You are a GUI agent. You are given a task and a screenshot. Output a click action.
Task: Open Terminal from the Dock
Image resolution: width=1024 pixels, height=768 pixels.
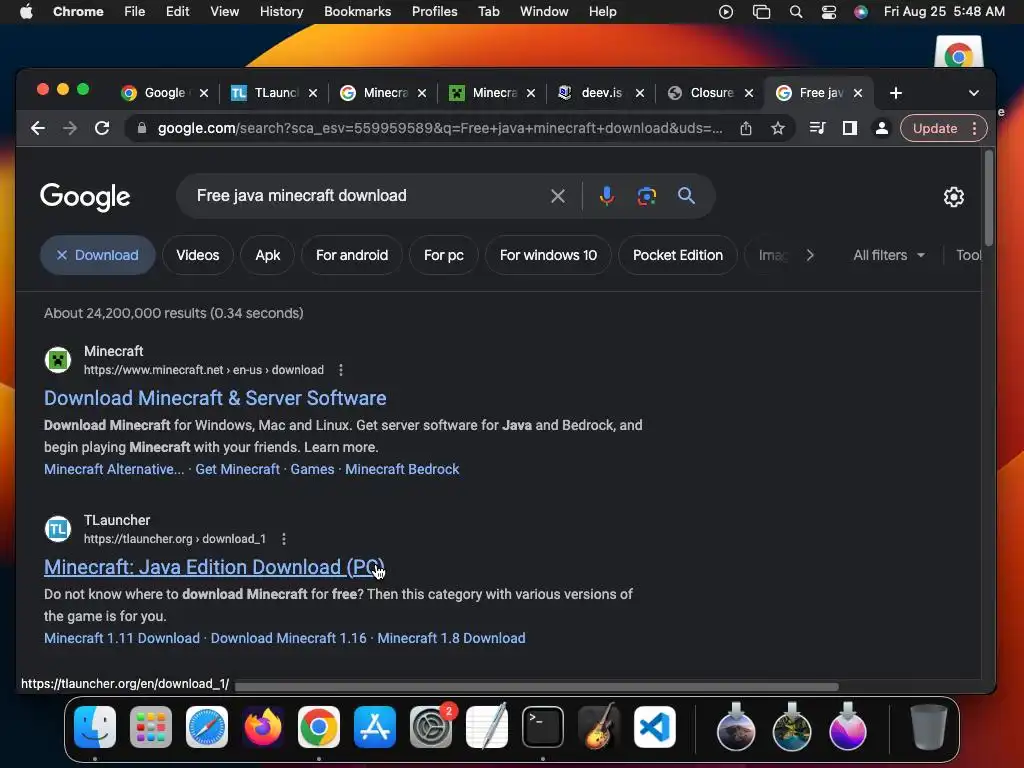543,727
